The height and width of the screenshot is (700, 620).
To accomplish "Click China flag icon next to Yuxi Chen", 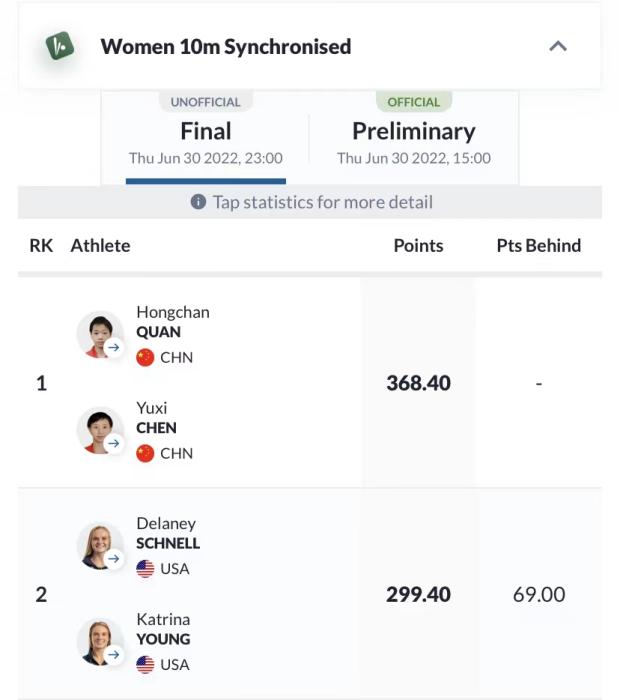I will click(x=145, y=453).
